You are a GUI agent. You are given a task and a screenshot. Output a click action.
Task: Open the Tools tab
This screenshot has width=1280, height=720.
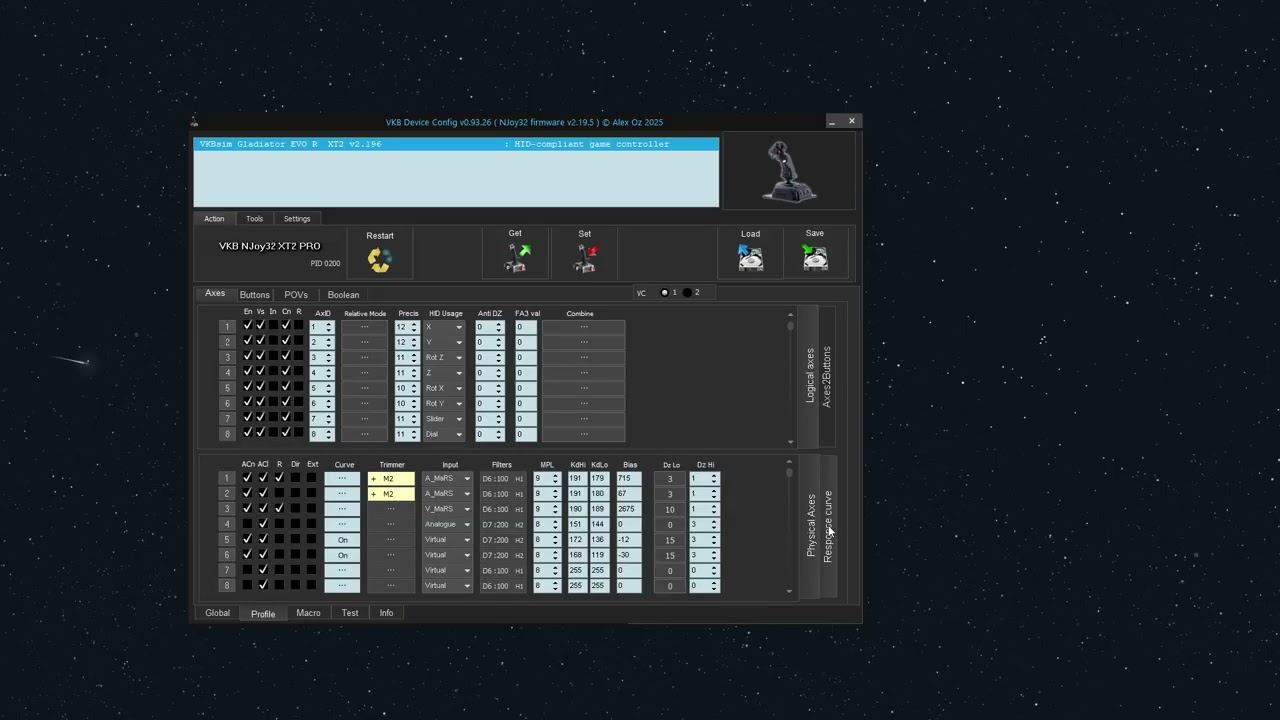click(x=255, y=219)
